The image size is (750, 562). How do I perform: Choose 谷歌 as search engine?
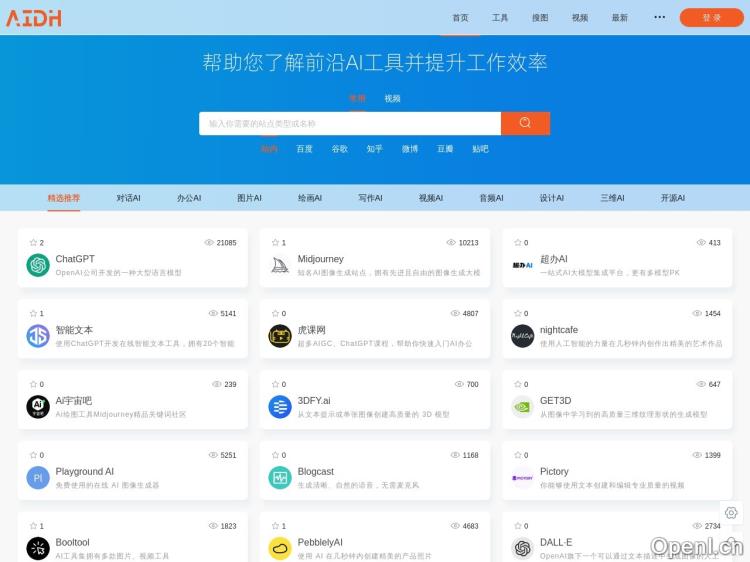[x=340, y=149]
